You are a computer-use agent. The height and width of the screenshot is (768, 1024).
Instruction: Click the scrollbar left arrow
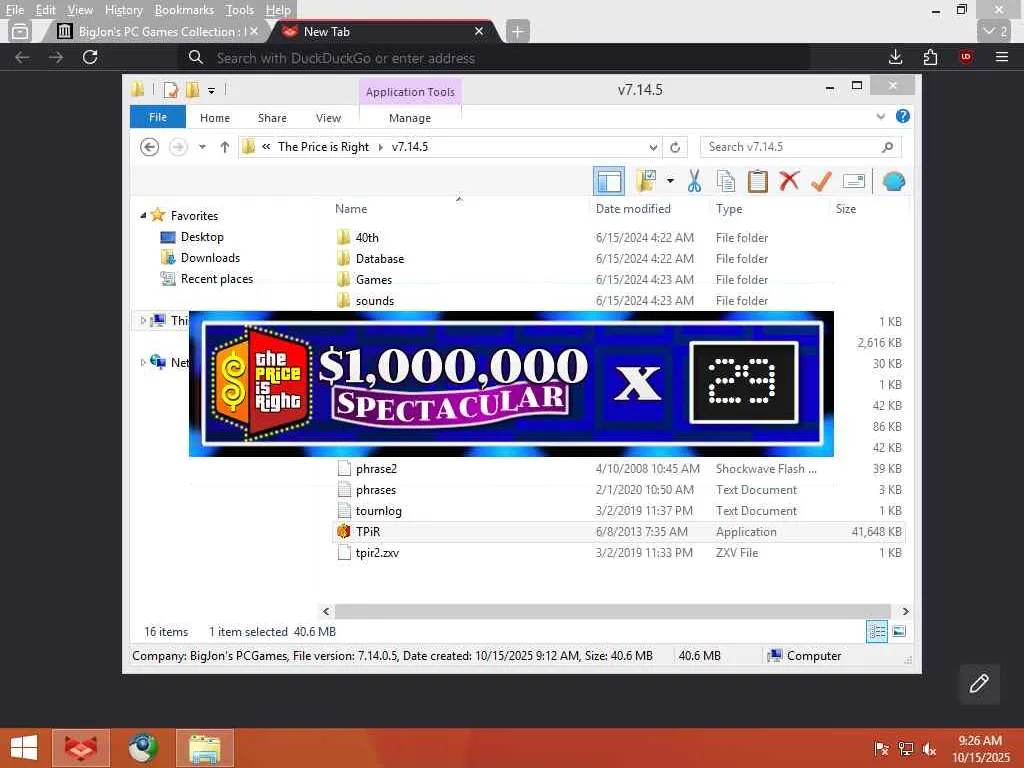point(327,611)
